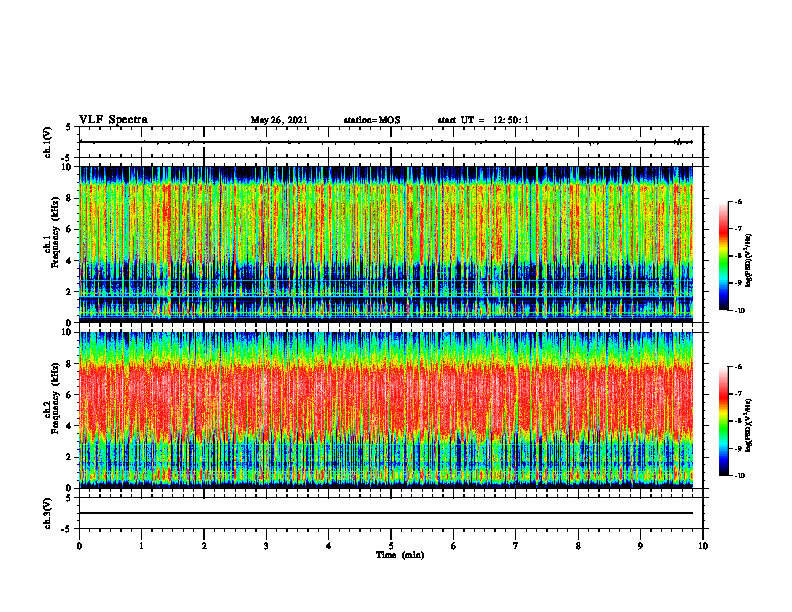This screenshot has width=792, height=612.
Task: Click the ch.1 voltage waveform trace
Action: (386, 142)
